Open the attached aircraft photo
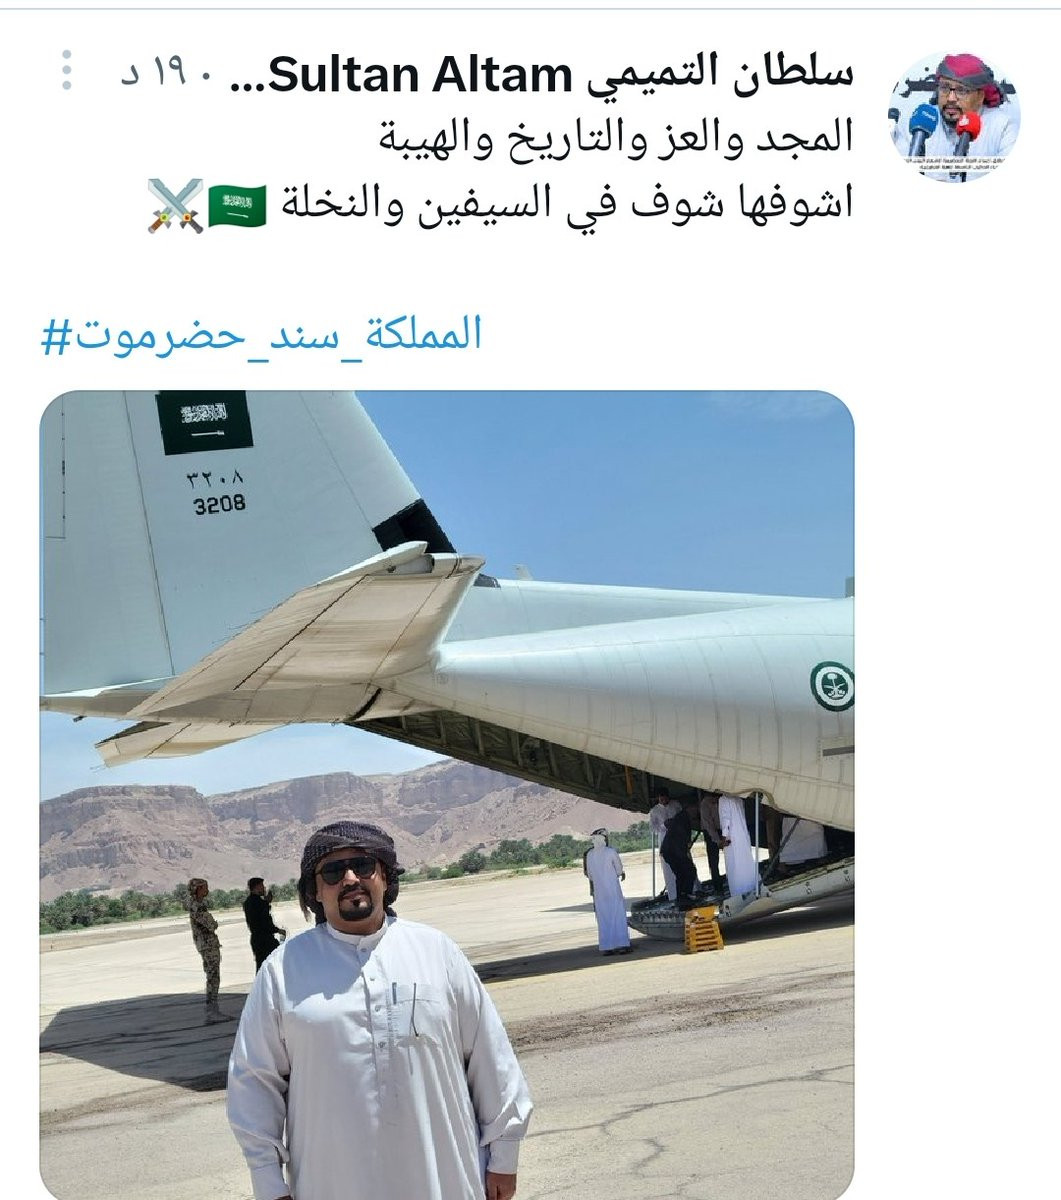This screenshot has height=1200, width=1061. 447,795
